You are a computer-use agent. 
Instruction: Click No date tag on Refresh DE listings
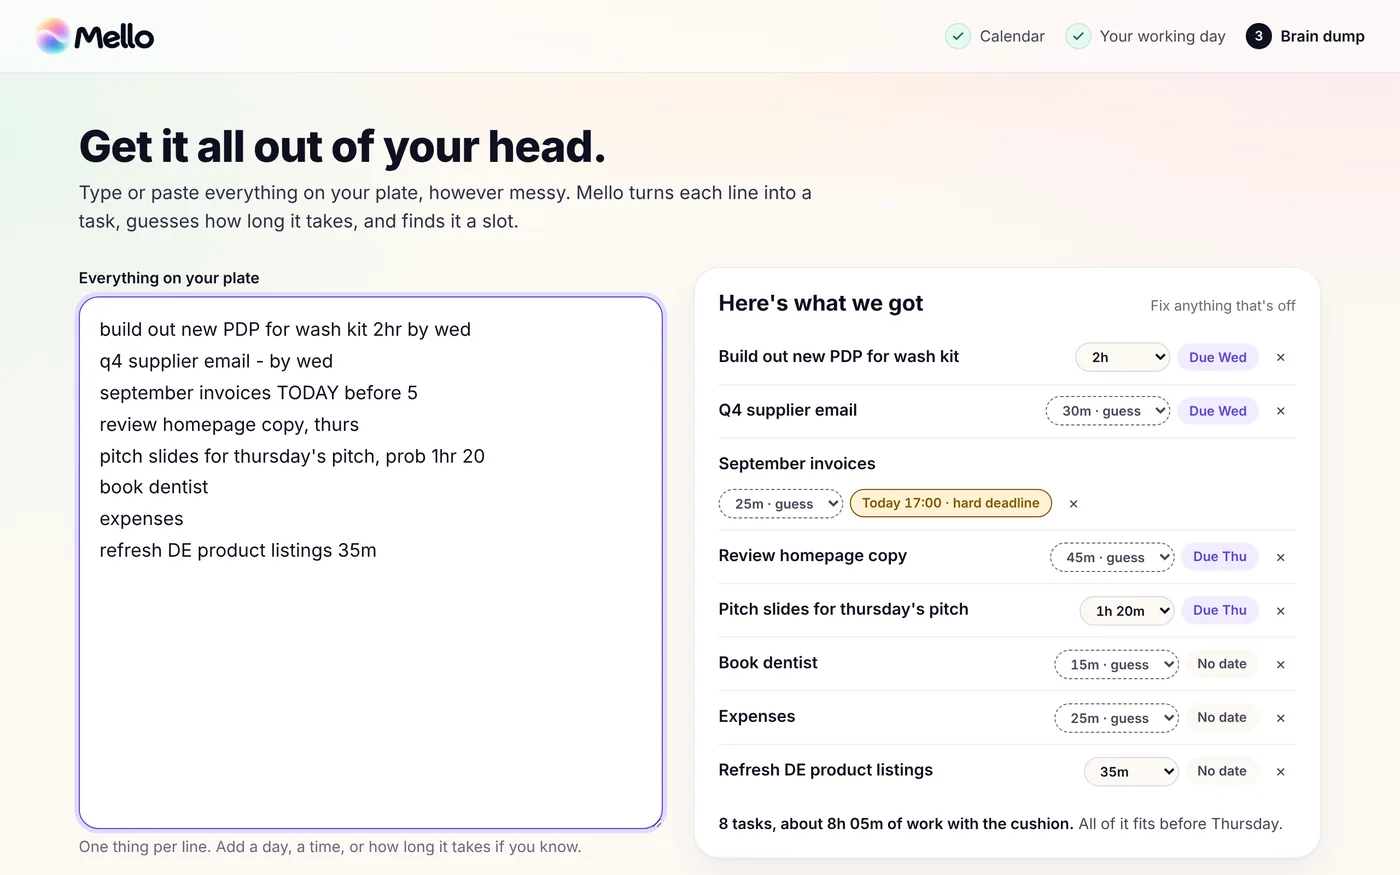coord(1221,771)
